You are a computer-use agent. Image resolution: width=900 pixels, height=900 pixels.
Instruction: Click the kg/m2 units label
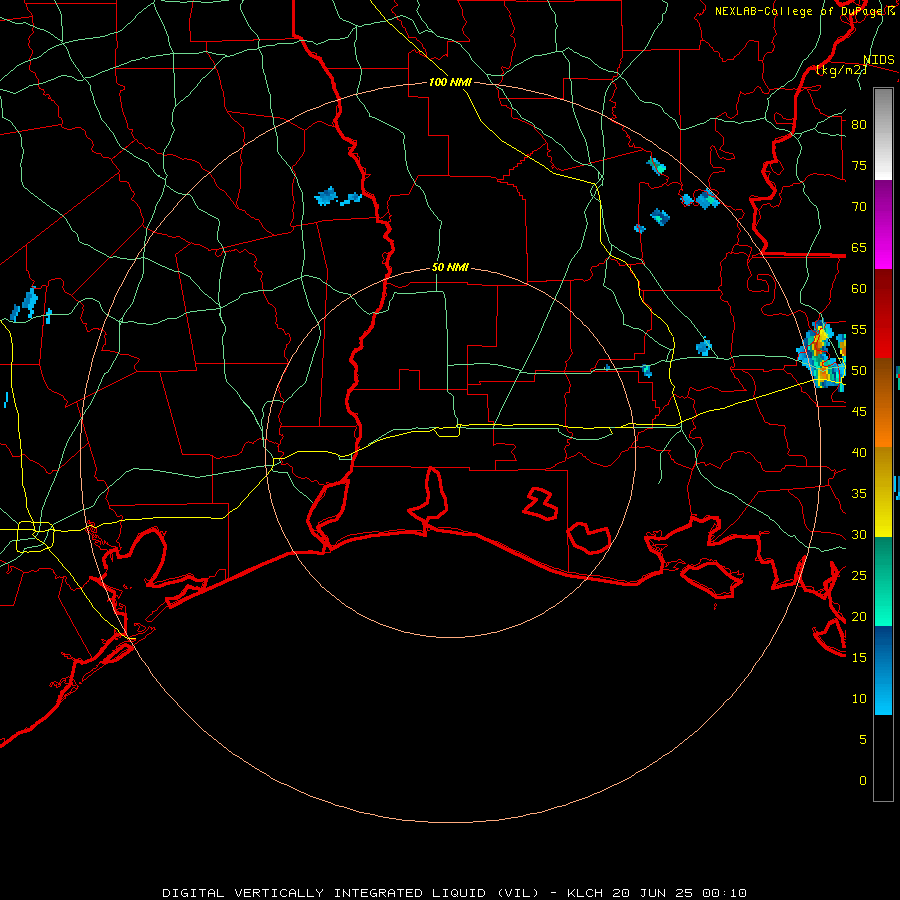841,70
